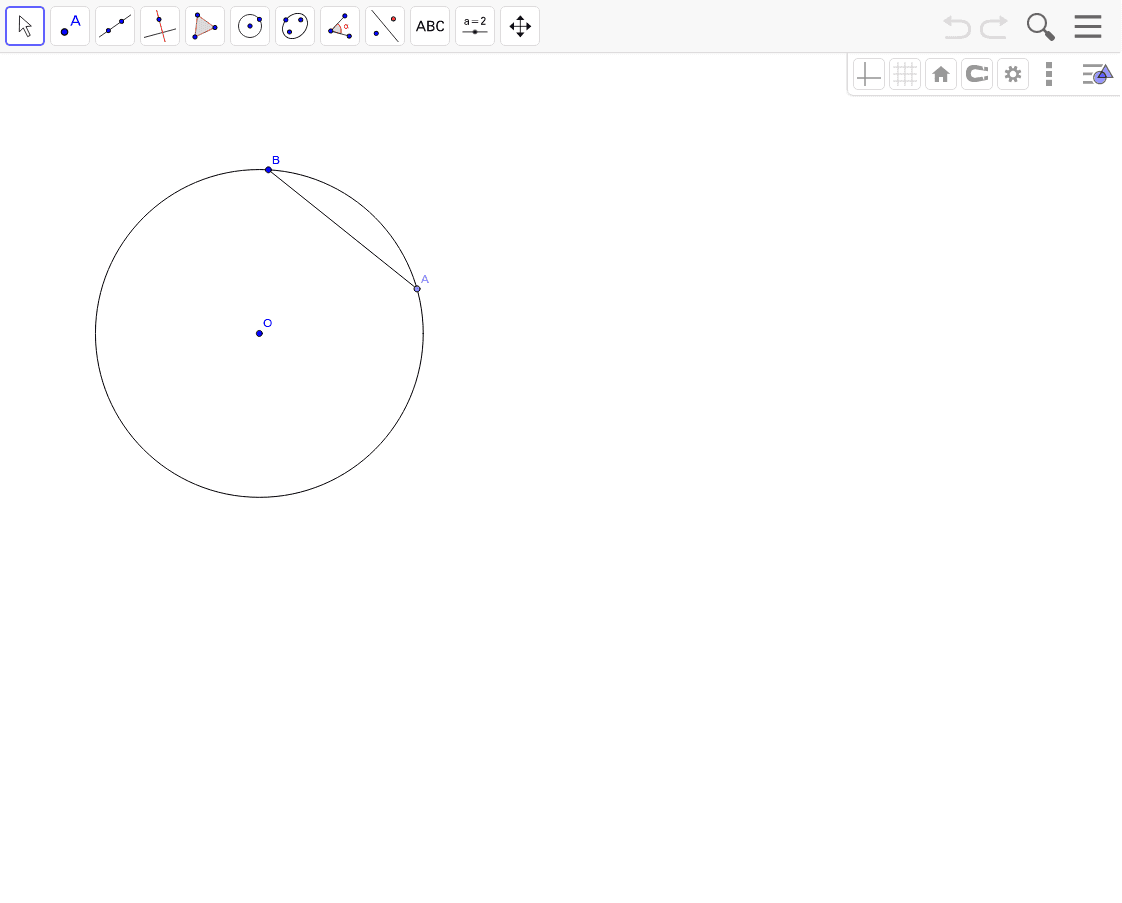Toggle the style bar button
This screenshot has height=903, width=1122.
coord(1097,74)
